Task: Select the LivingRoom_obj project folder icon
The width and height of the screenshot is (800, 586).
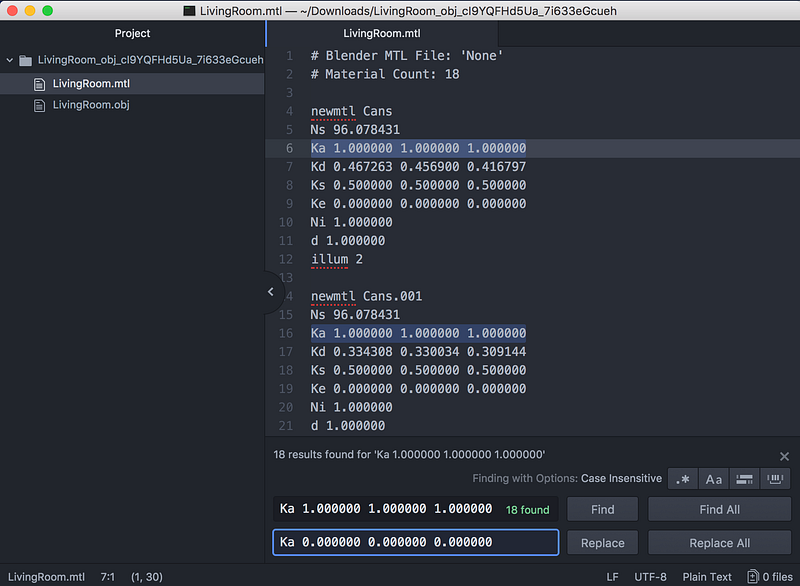Action: [26, 61]
